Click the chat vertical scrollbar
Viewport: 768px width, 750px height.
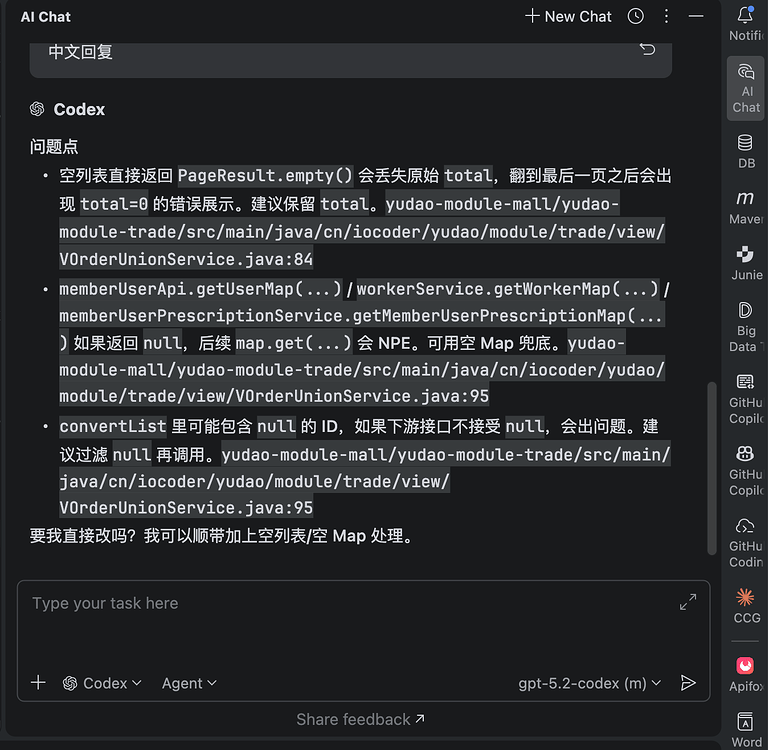[x=712, y=468]
